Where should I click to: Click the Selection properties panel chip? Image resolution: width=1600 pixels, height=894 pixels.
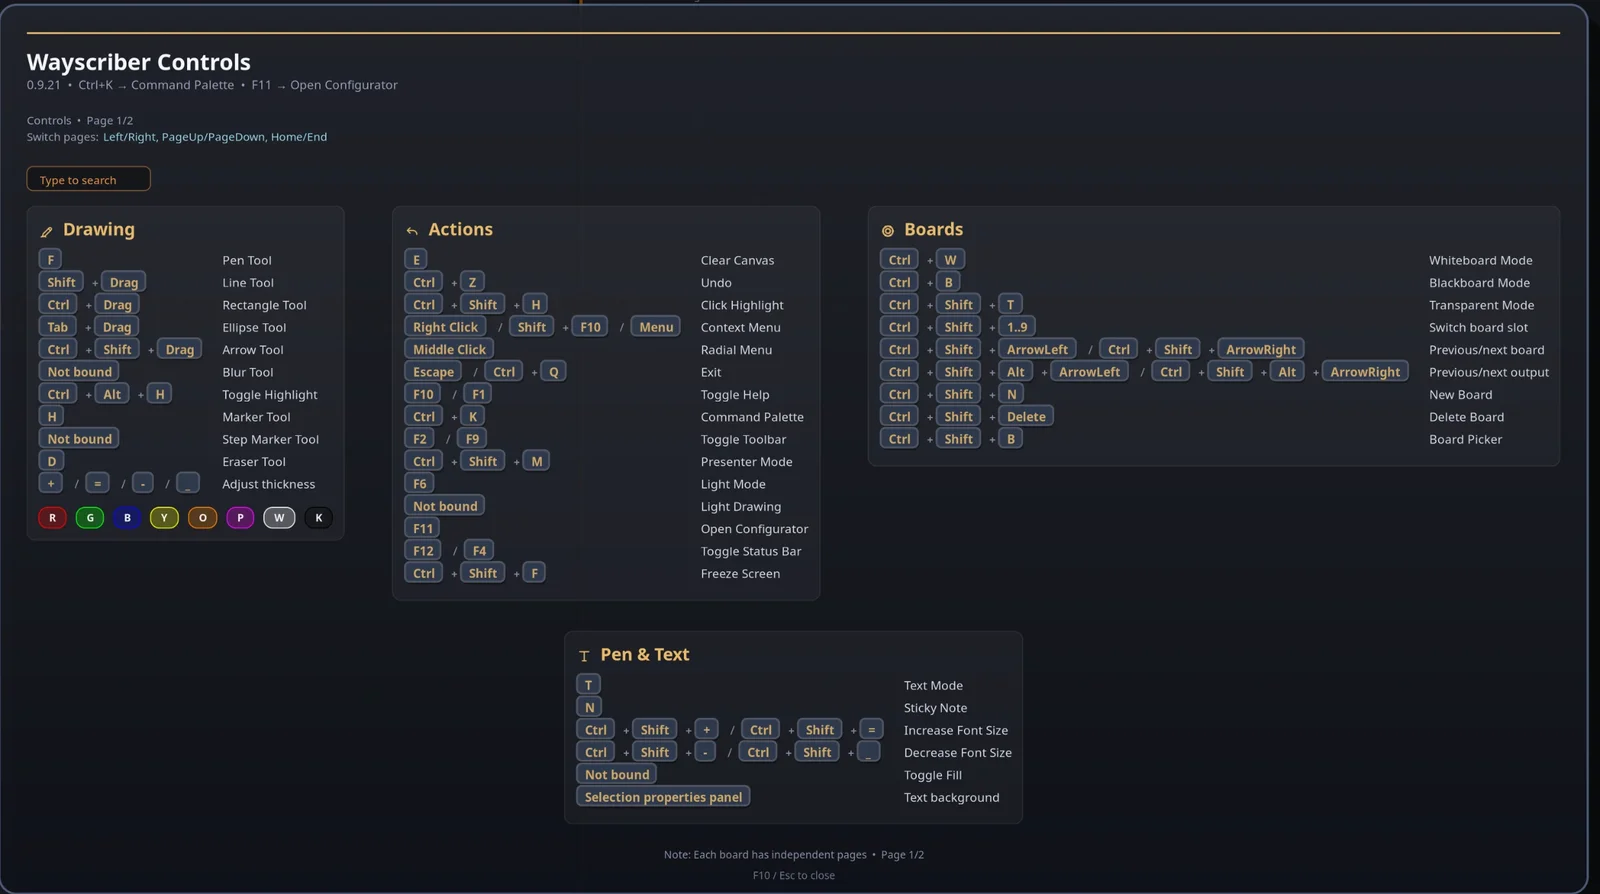point(663,796)
